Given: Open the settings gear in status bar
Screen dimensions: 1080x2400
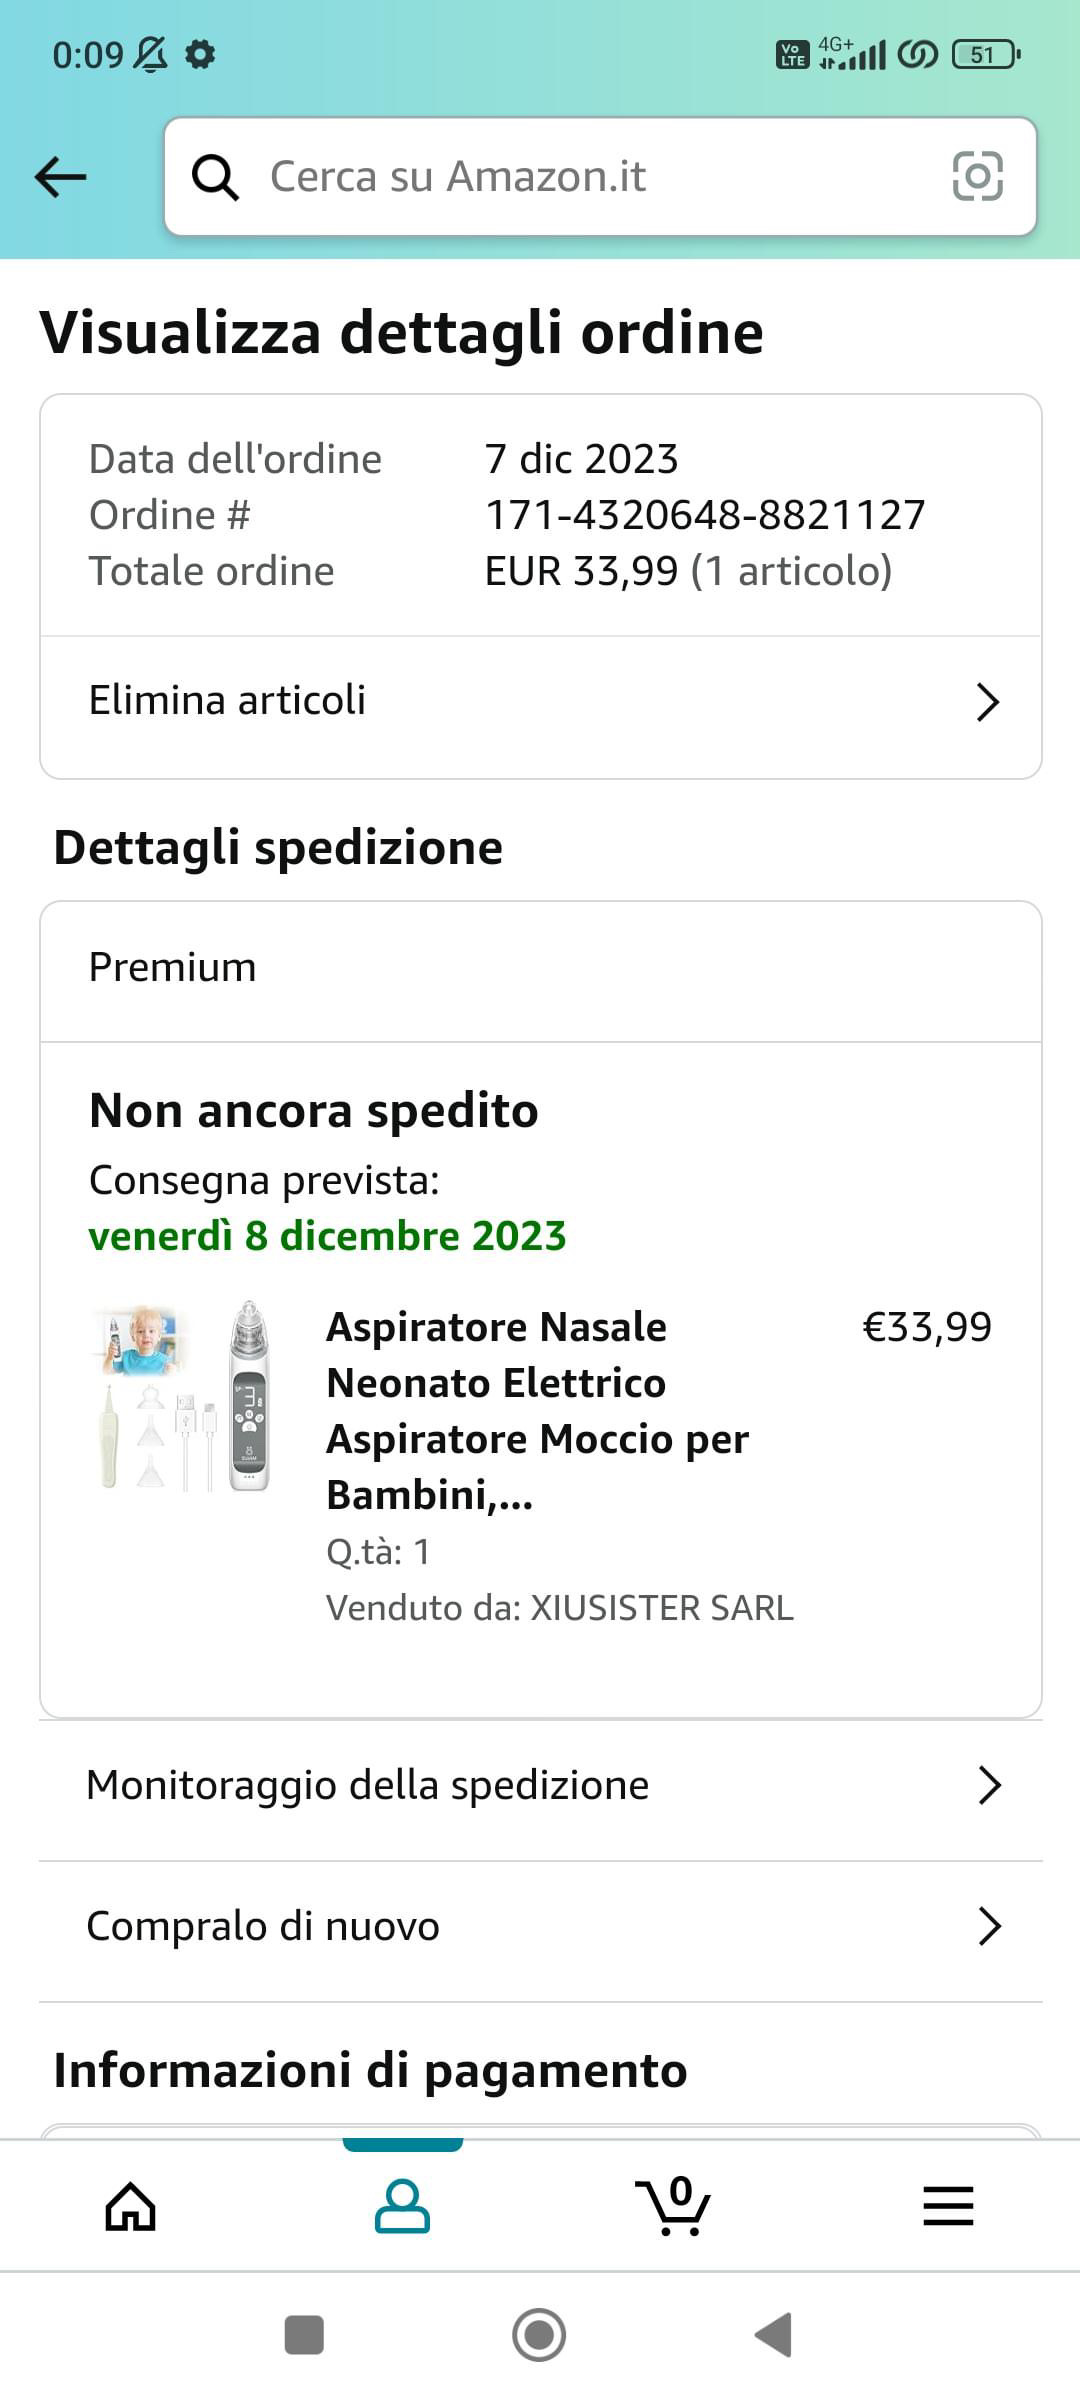Looking at the screenshot, I should click(x=201, y=54).
